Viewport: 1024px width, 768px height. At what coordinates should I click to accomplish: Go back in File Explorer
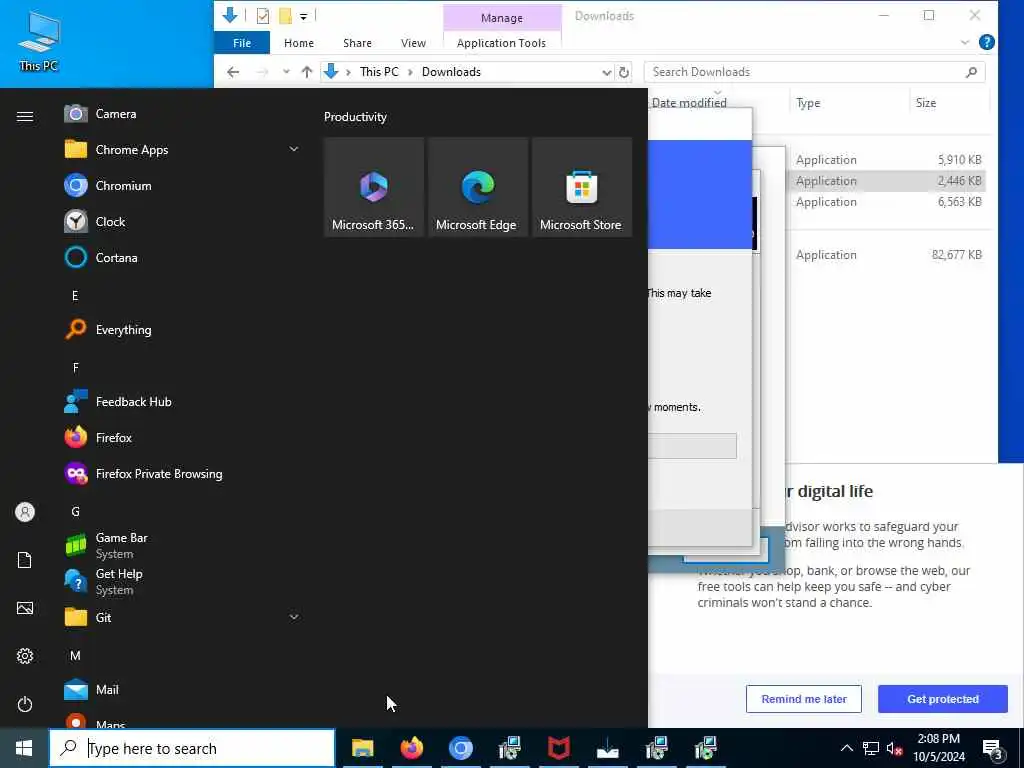233,72
